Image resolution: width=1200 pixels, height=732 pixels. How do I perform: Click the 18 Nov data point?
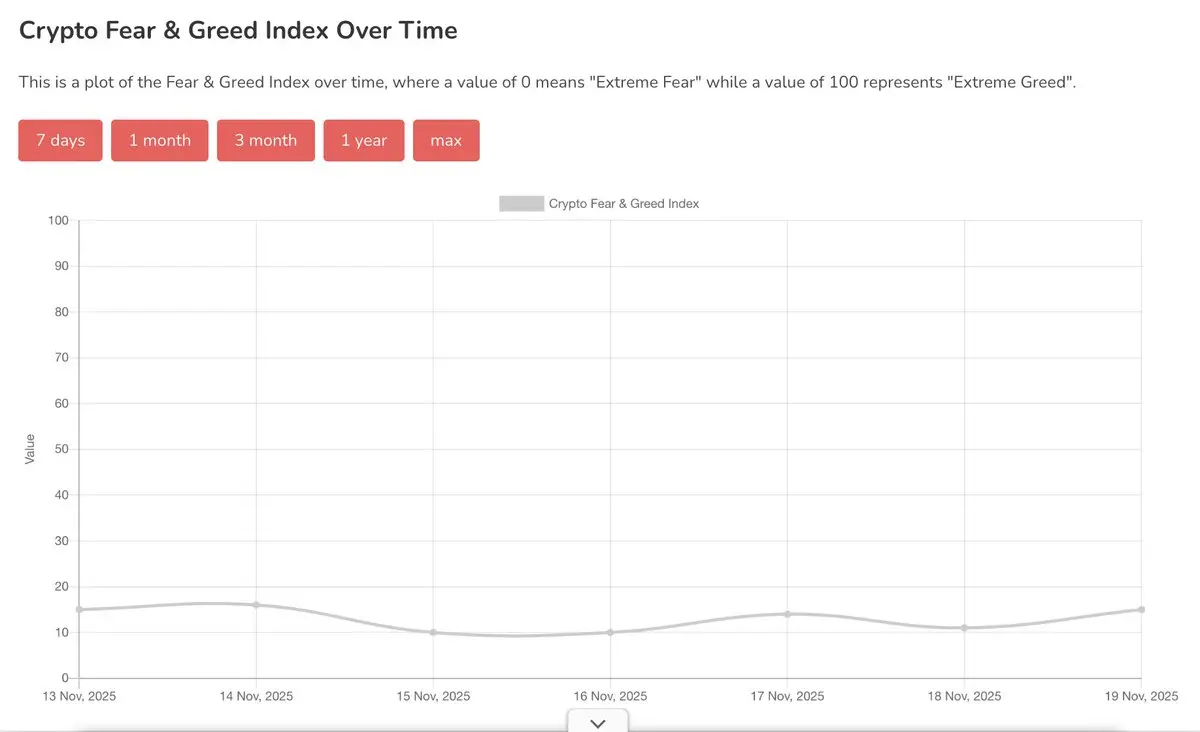pyautogui.click(x=964, y=628)
